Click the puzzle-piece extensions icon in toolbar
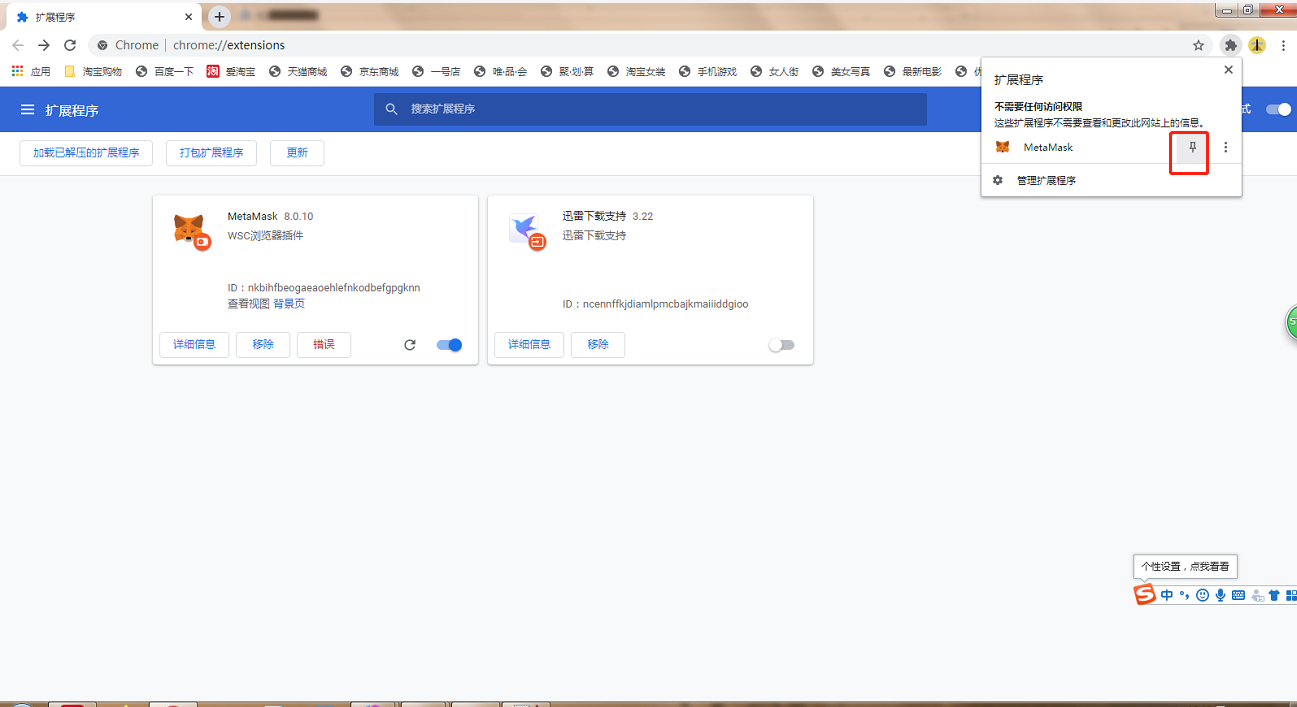1297x707 pixels. (x=1231, y=45)
